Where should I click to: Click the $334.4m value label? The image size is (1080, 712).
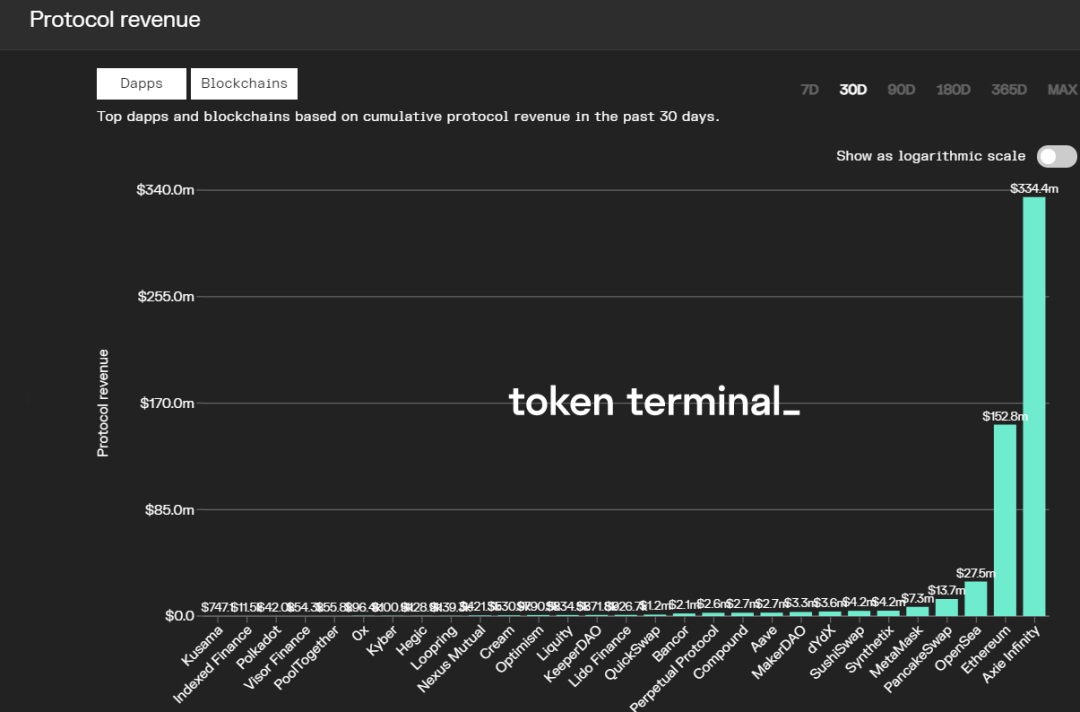click(1034, 189)
